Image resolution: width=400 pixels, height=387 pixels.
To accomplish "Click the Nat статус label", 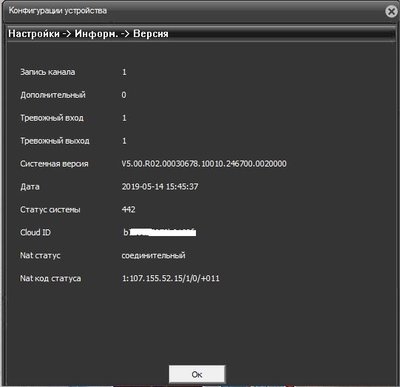I will [40, 256].
